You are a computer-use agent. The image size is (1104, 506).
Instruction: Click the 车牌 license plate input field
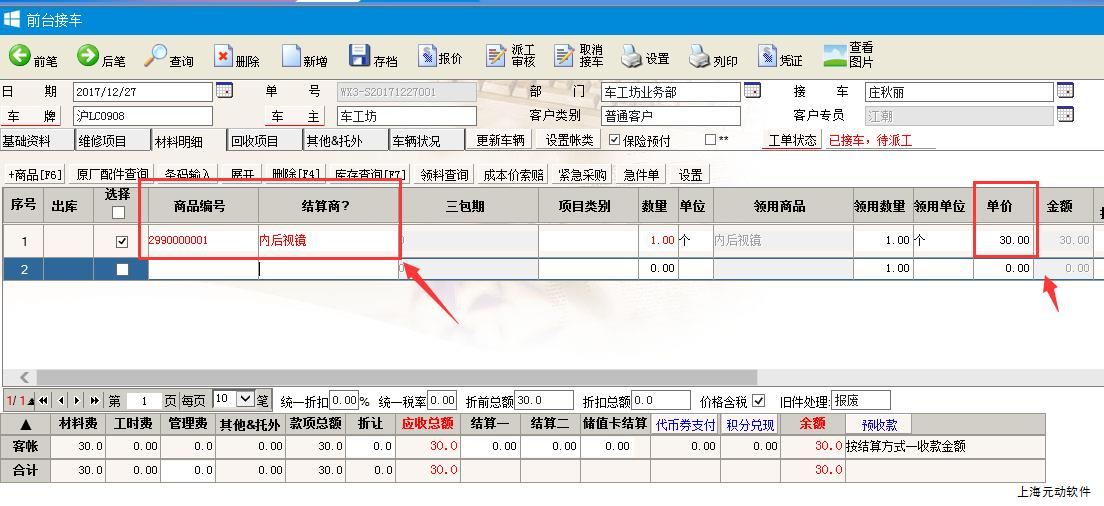pos(142,116)
